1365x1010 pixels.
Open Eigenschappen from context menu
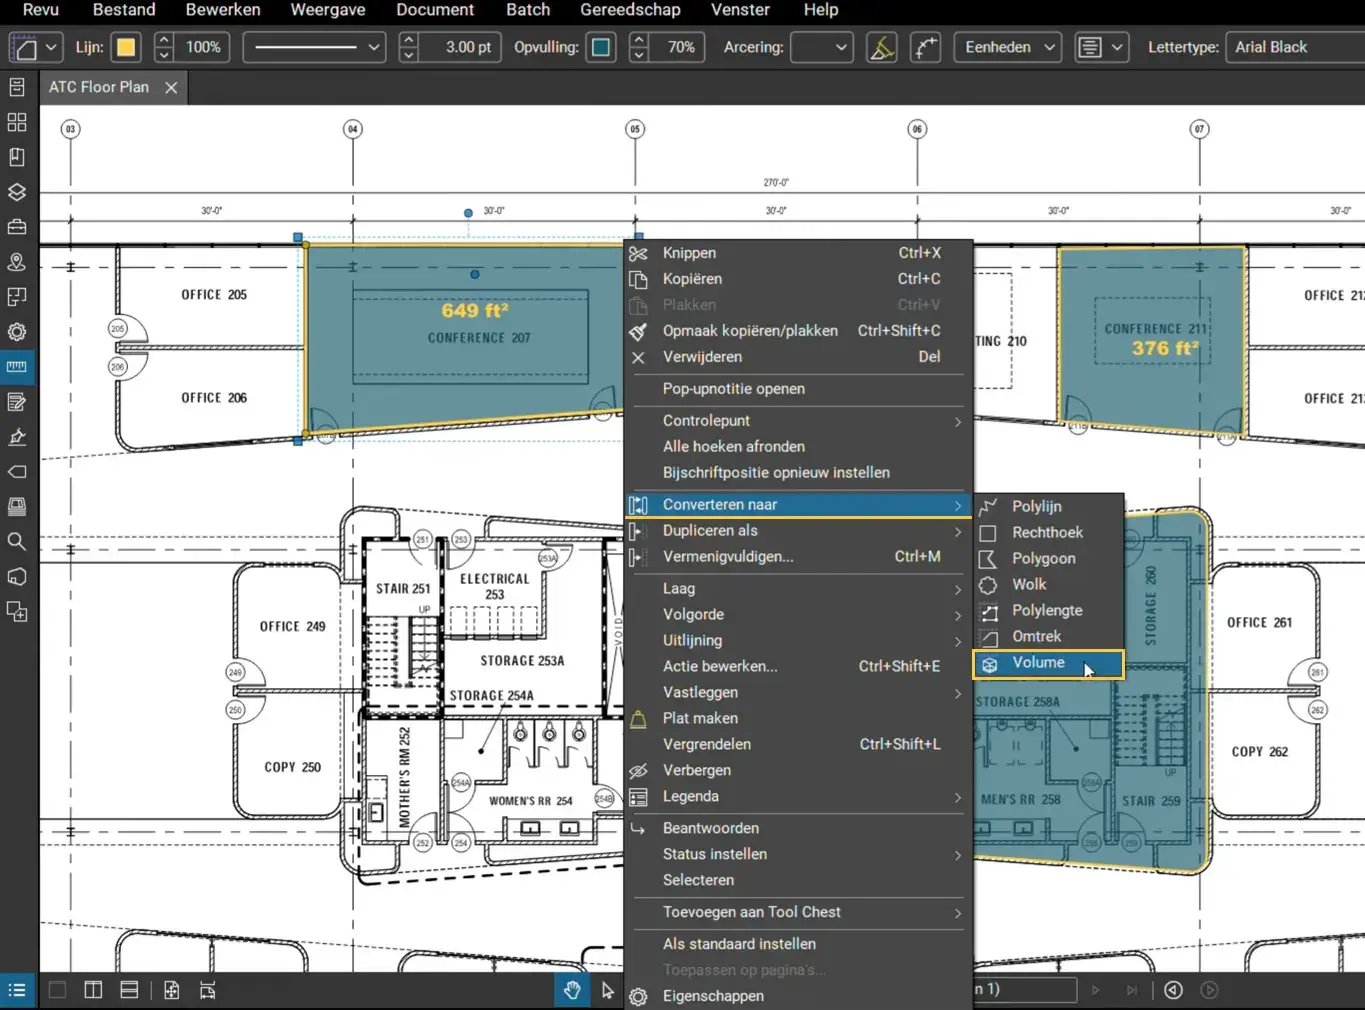(798, 996)
